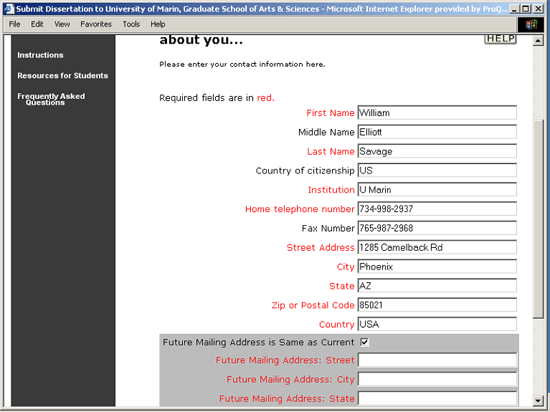Click the Internet Explorer page icon in title bar

[x=9, y=9]
